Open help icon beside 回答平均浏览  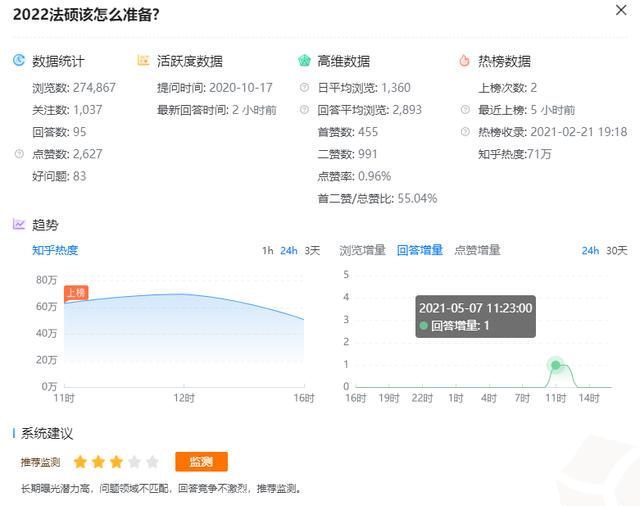coord(304,110)
